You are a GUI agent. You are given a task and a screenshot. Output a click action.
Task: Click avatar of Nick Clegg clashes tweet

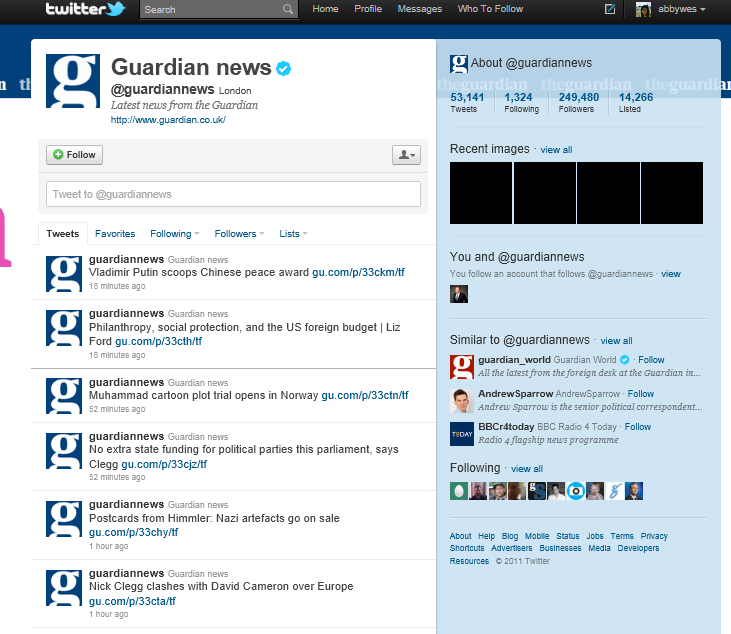click(64, 588)
